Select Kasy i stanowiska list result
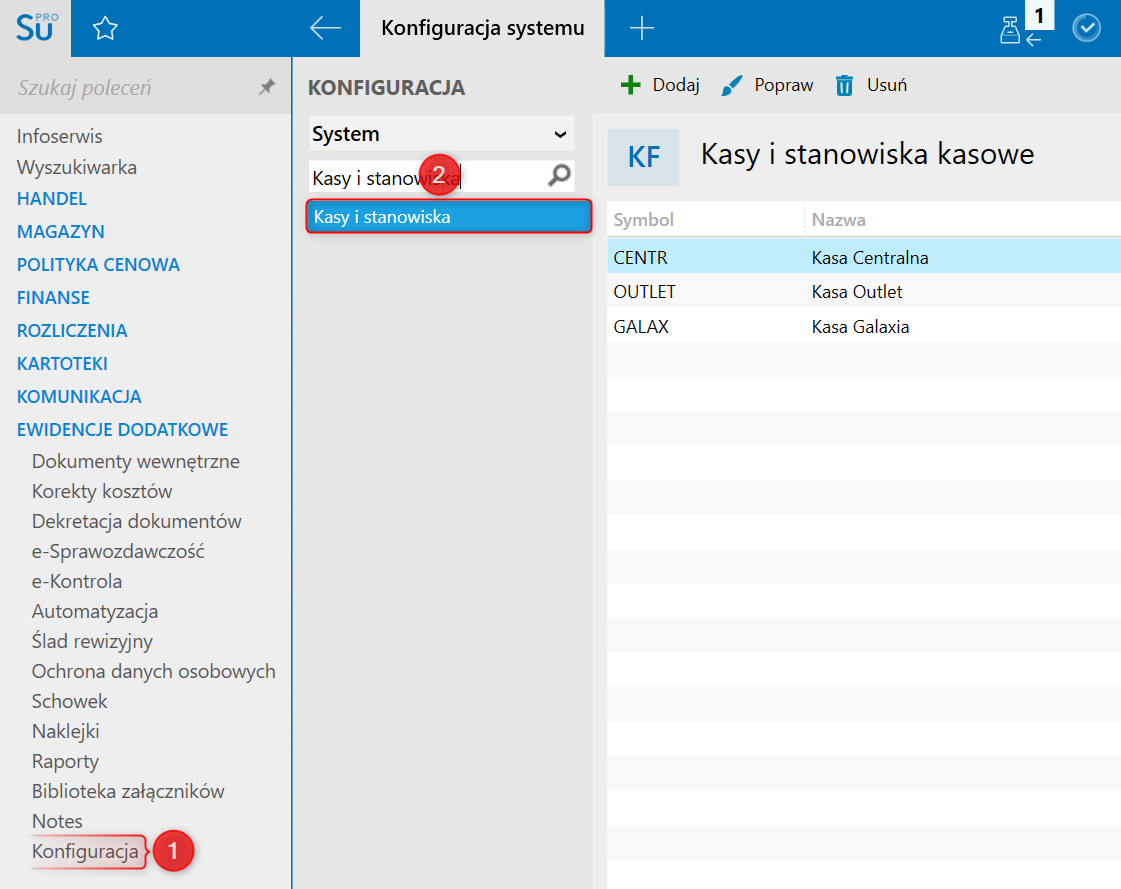Screen dimensions: 1121x889 [x=448, y=217]
